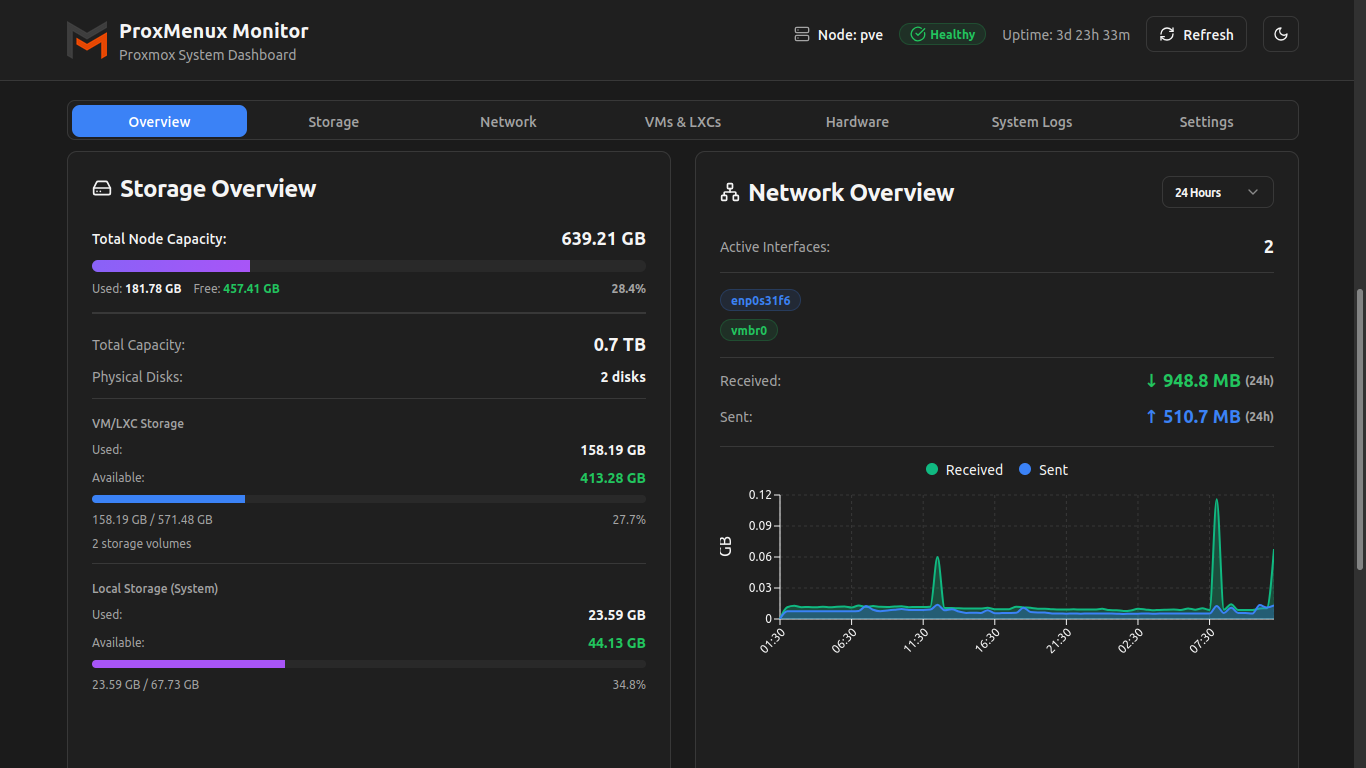
Task: Click the server node icon beside Node: pve
Action: (801, 35)
